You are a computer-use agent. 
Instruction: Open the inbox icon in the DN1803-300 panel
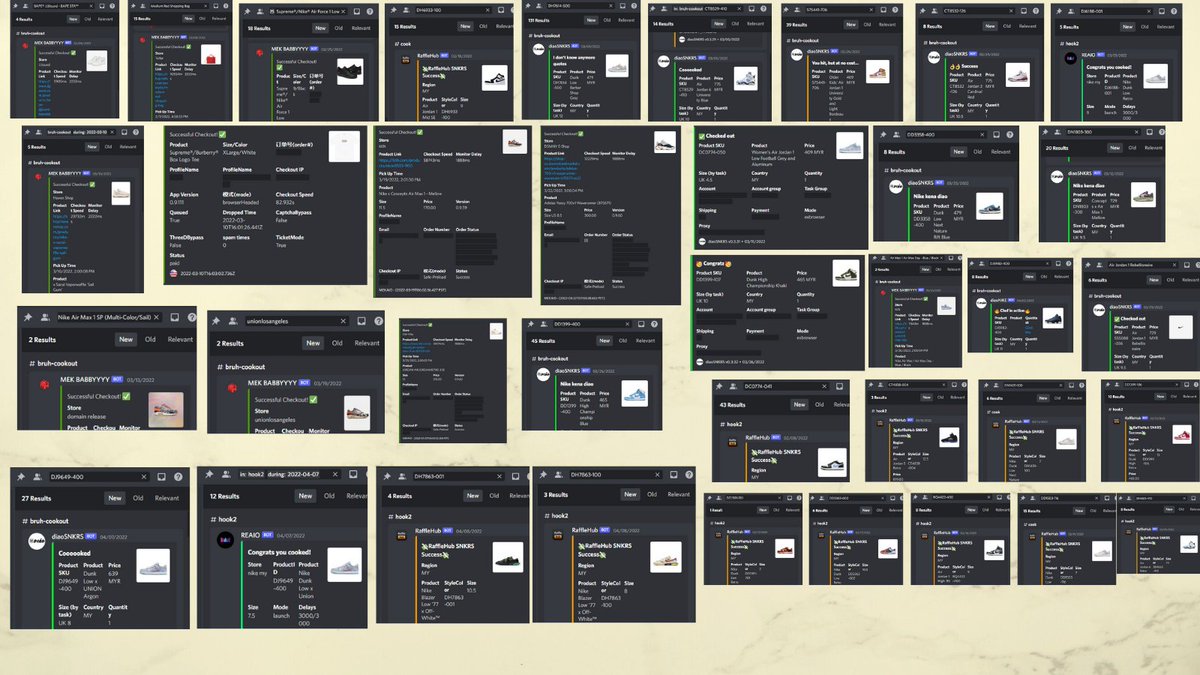point(1149,132)
